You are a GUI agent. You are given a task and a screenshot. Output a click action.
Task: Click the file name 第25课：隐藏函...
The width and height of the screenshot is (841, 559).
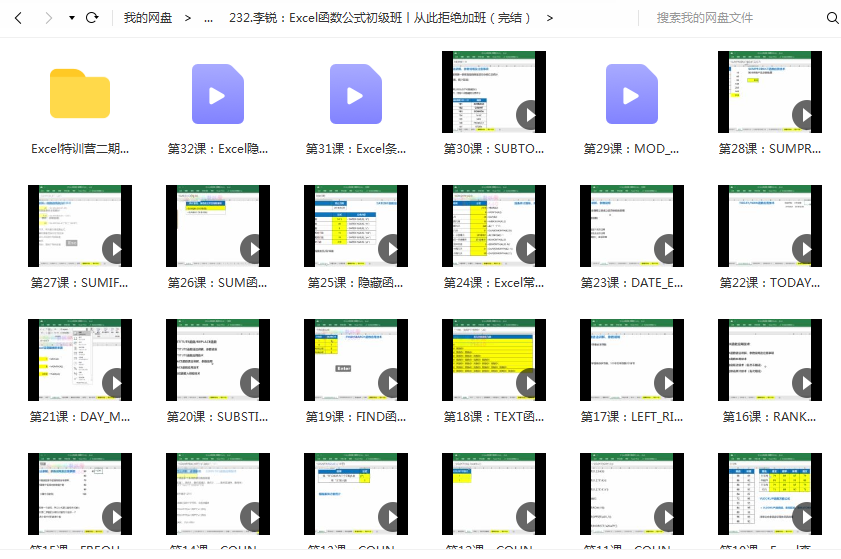pyautogui.click(x=356, y=283)
